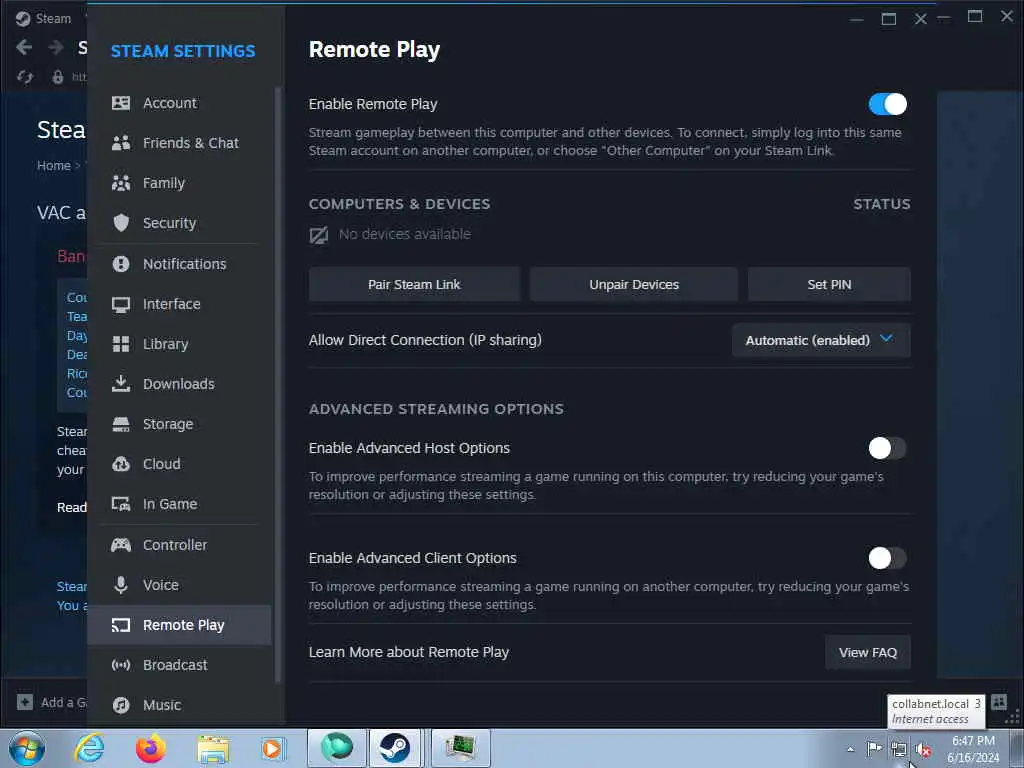Select the Voice microphone icon

coord(121,584)
